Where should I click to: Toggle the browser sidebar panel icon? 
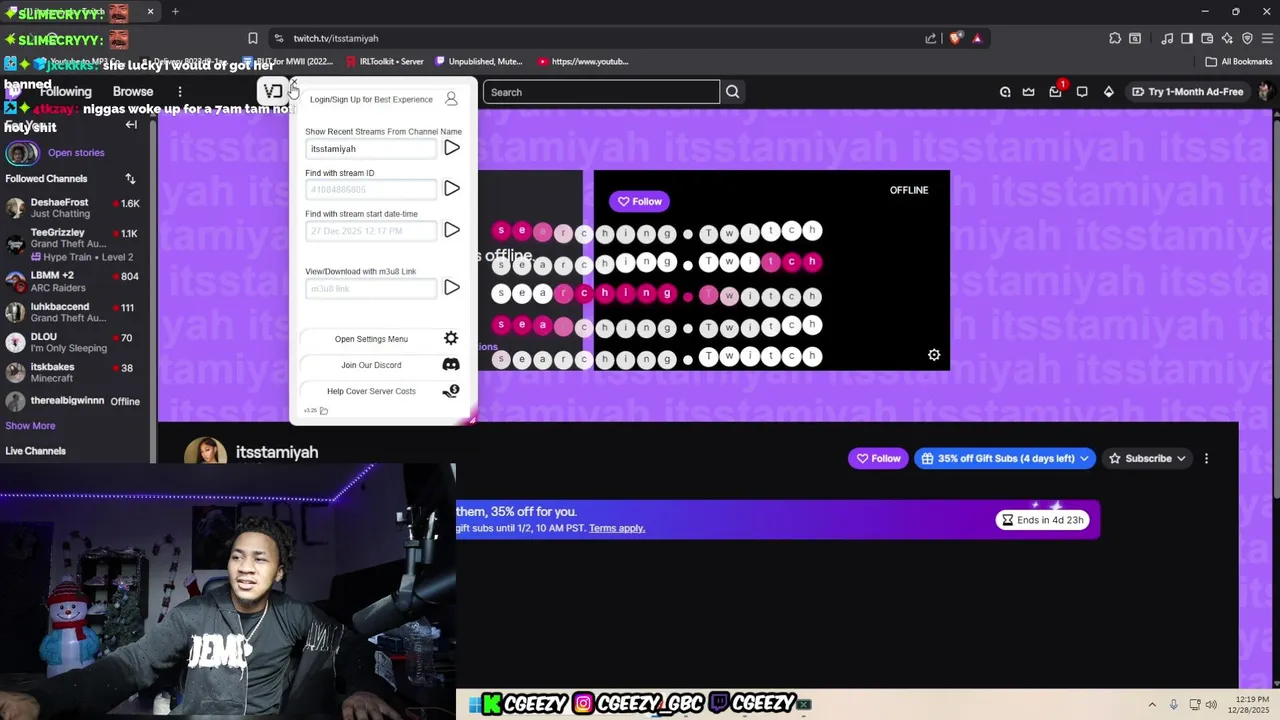(1187, 38)
